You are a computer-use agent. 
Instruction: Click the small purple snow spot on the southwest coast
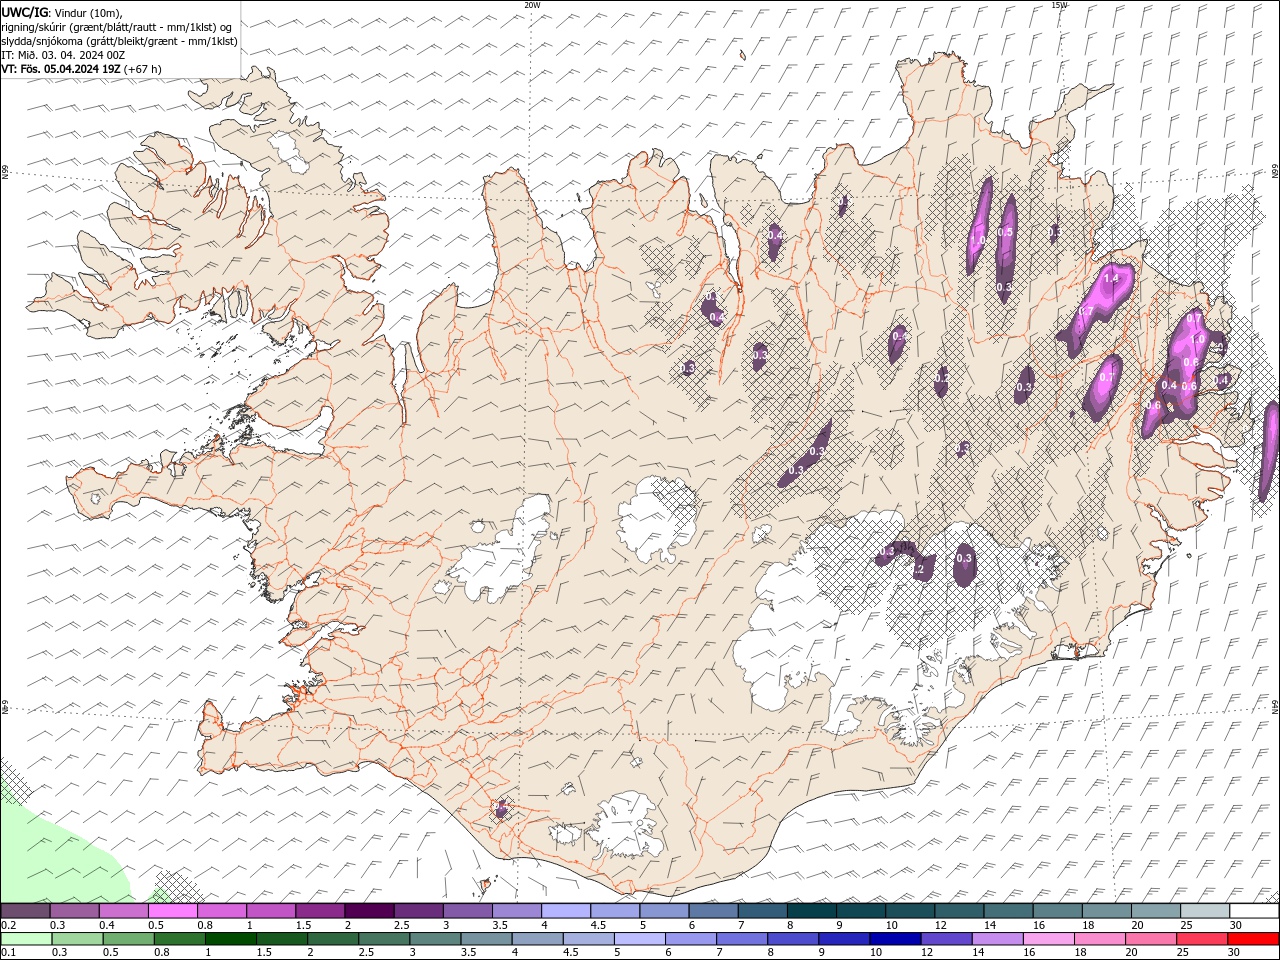501,808
